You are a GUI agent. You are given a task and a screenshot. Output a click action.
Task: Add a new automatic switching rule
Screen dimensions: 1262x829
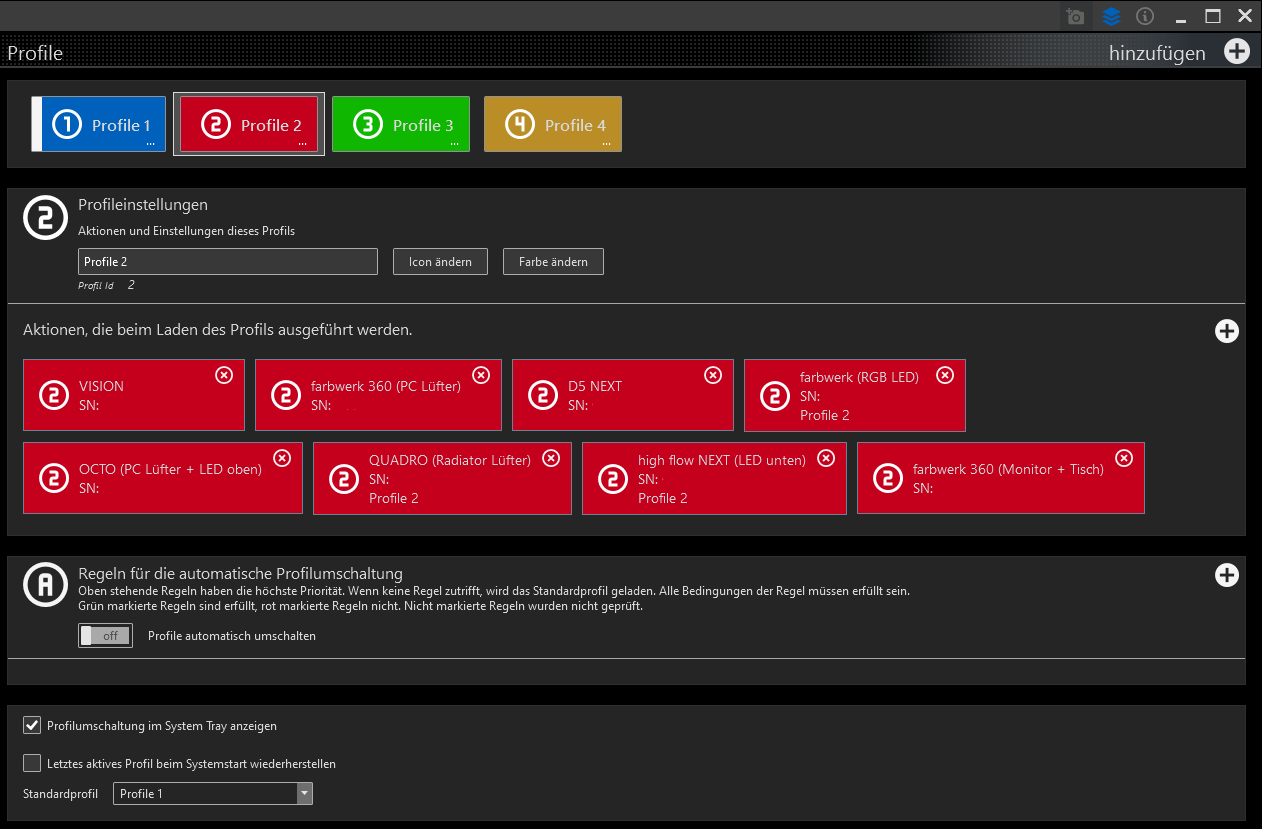pos(1226,575)
